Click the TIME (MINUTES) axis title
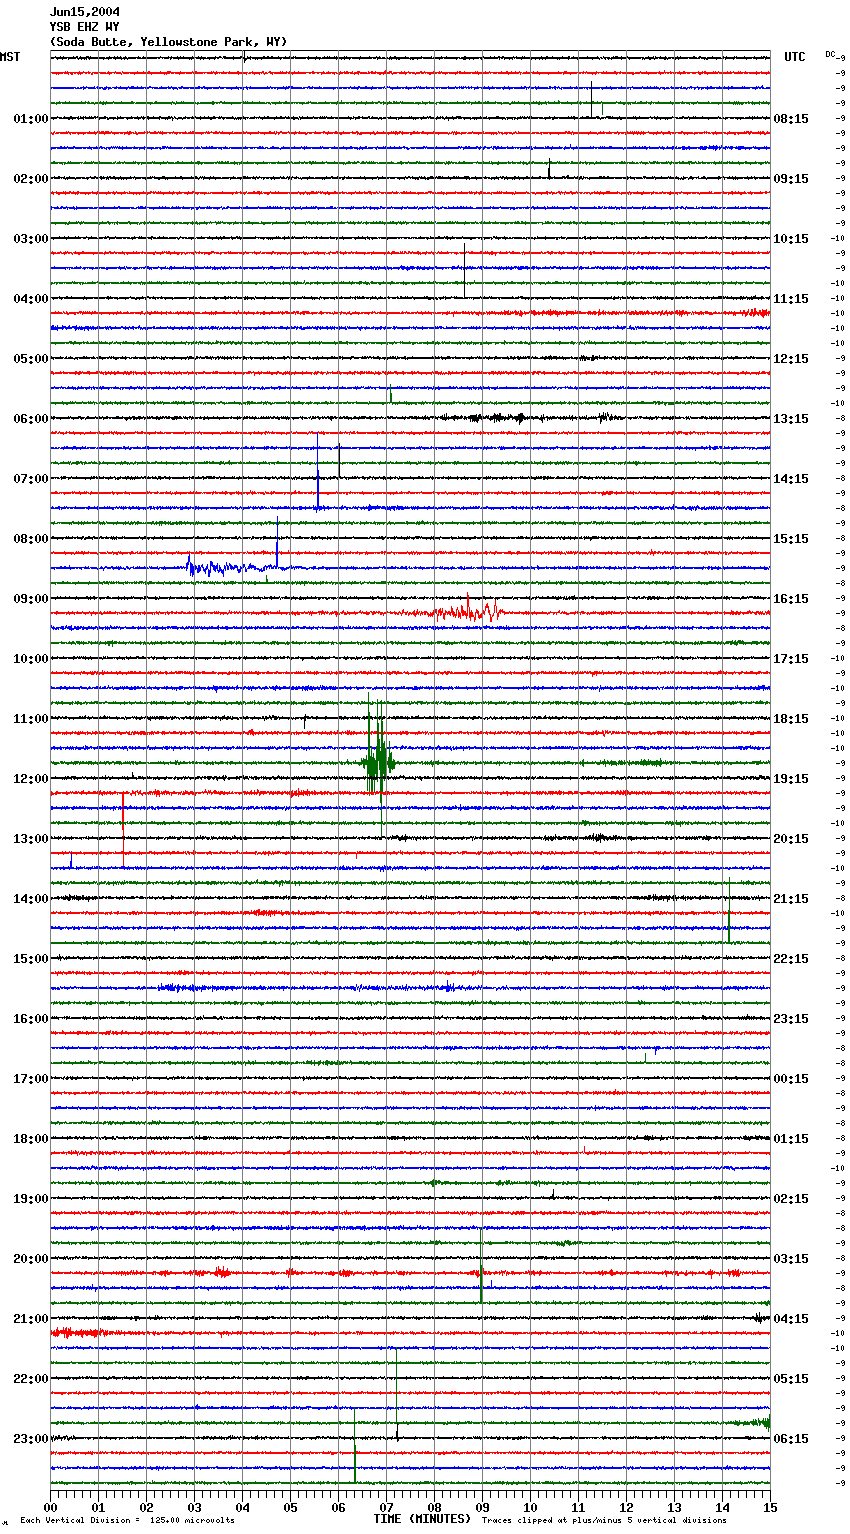 422,1519
